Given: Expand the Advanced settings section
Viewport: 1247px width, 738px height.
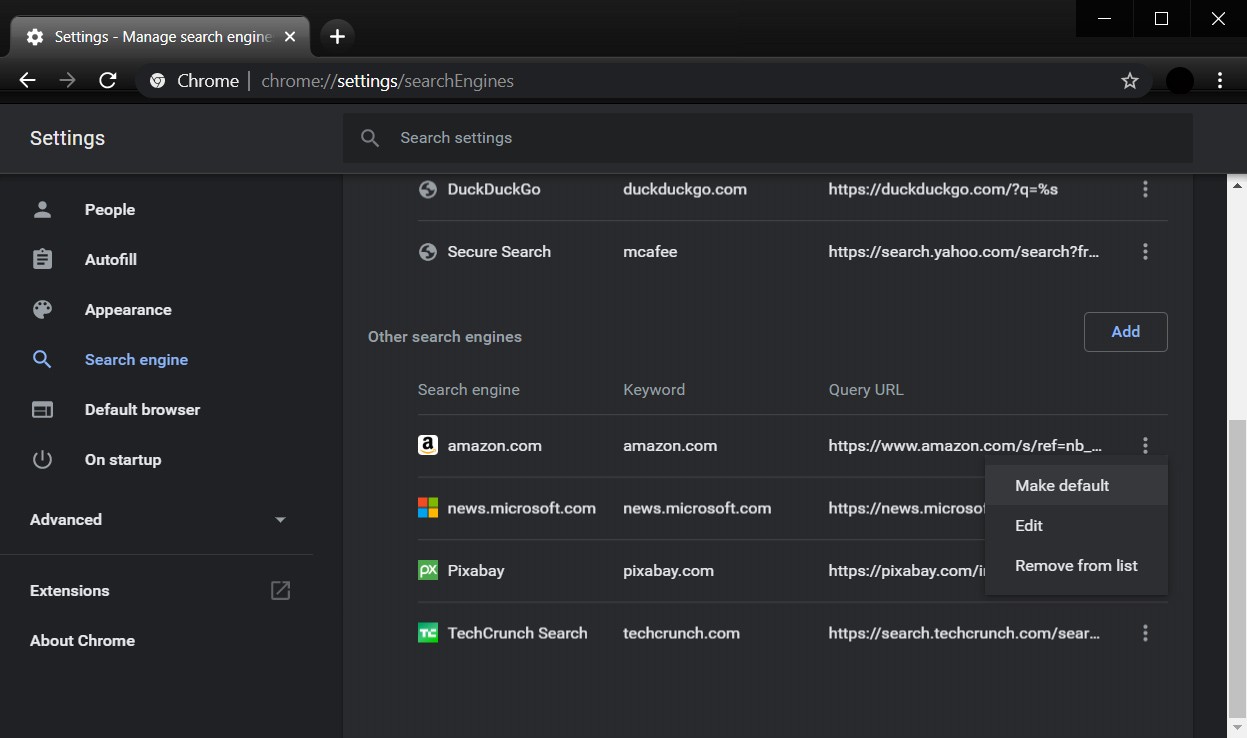Looking at the screenshot, I should (280, 519).
